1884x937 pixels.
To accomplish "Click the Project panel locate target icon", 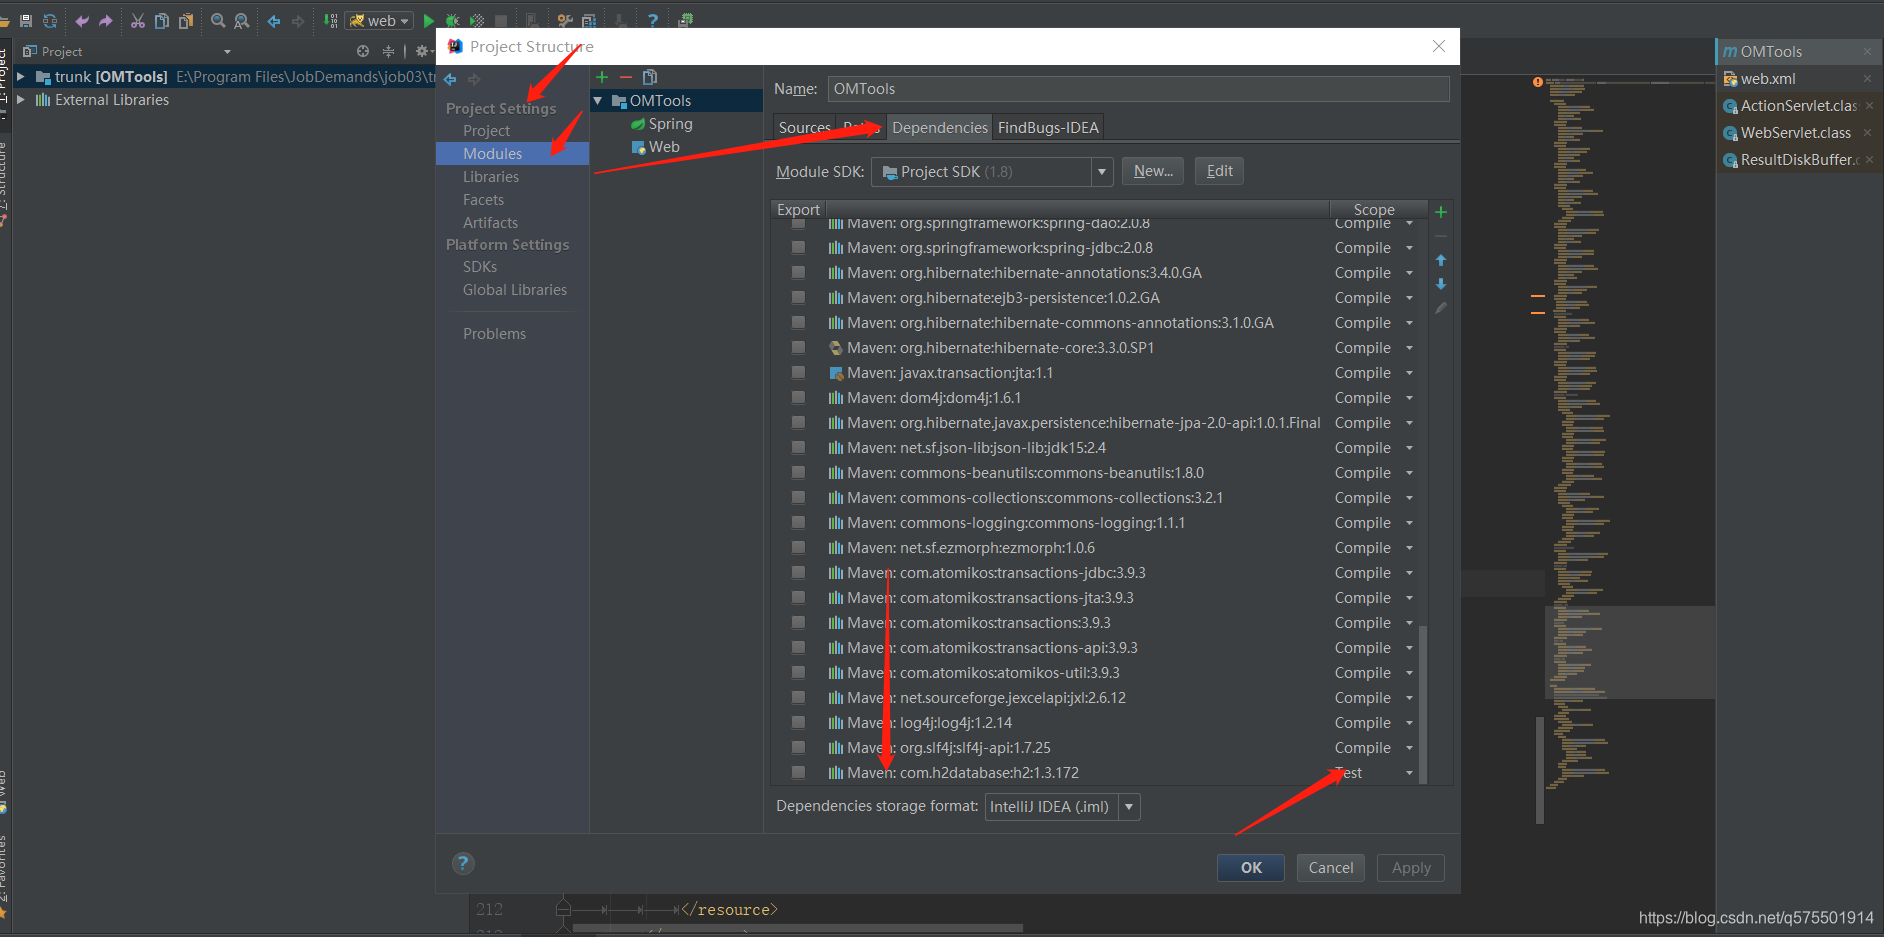I will (x=363, y=51).
